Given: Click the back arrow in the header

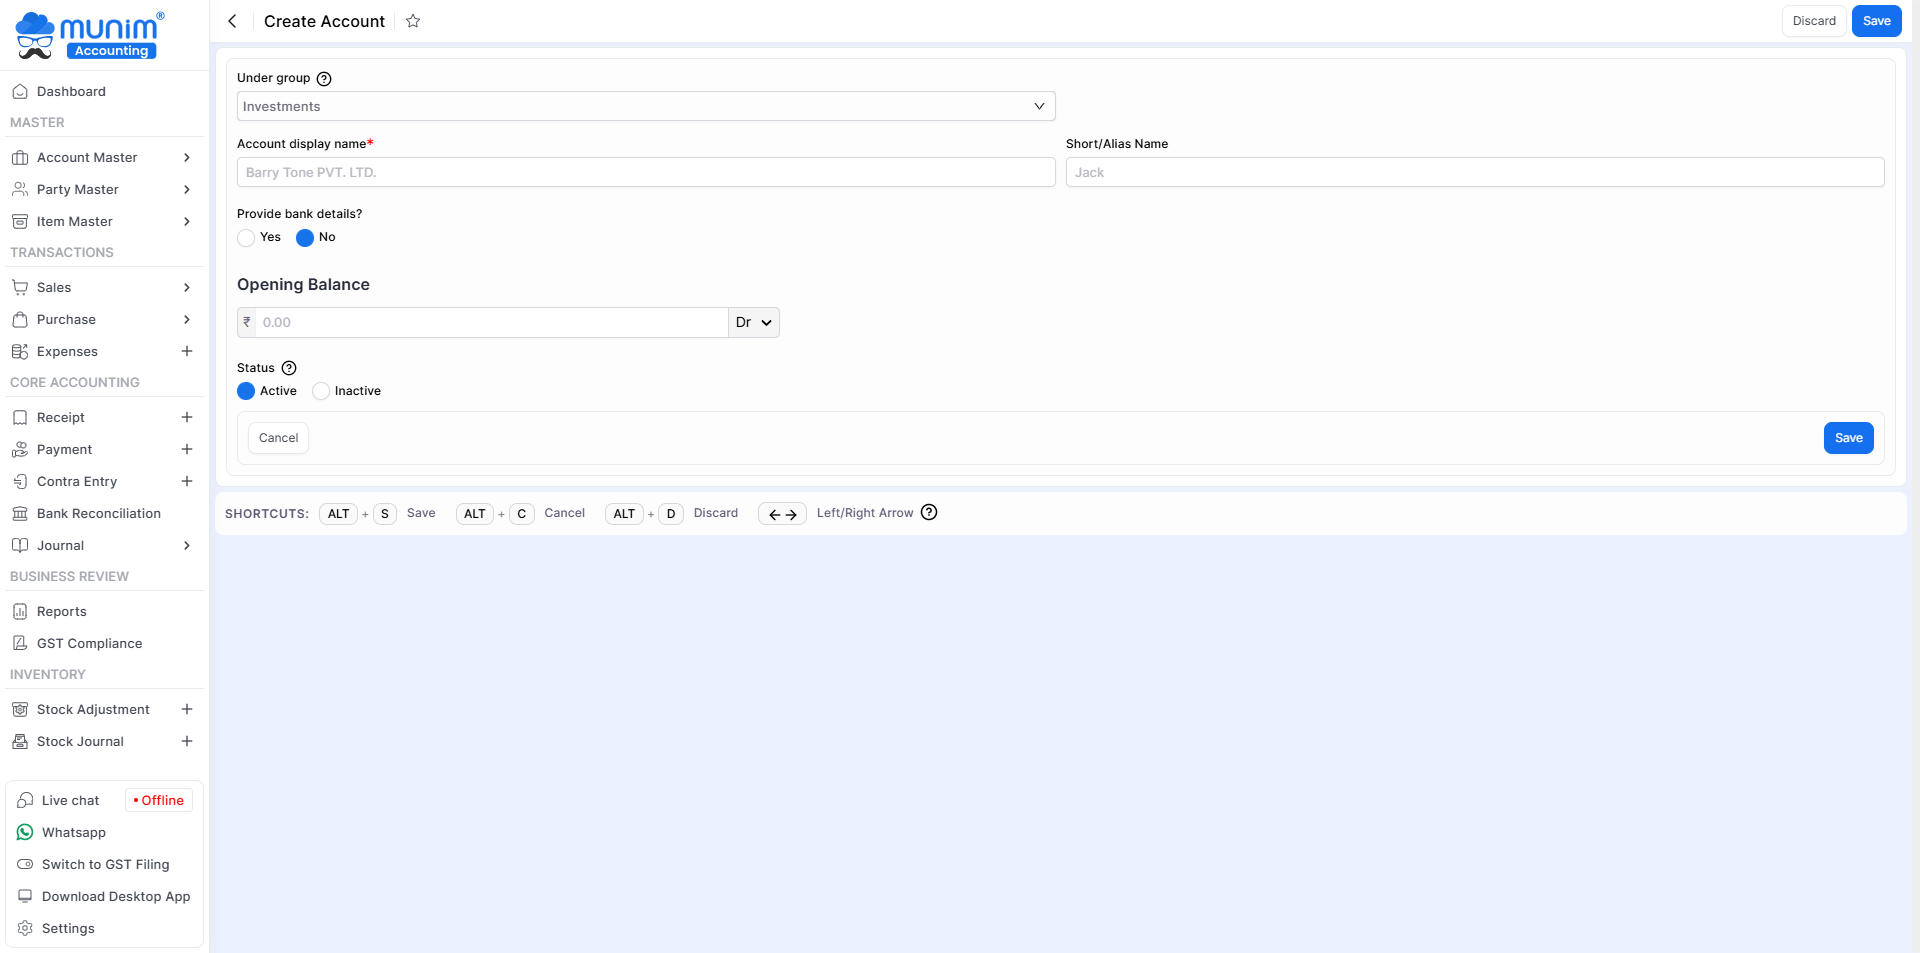Looking at the screenshot, I should tap(232, 21).
